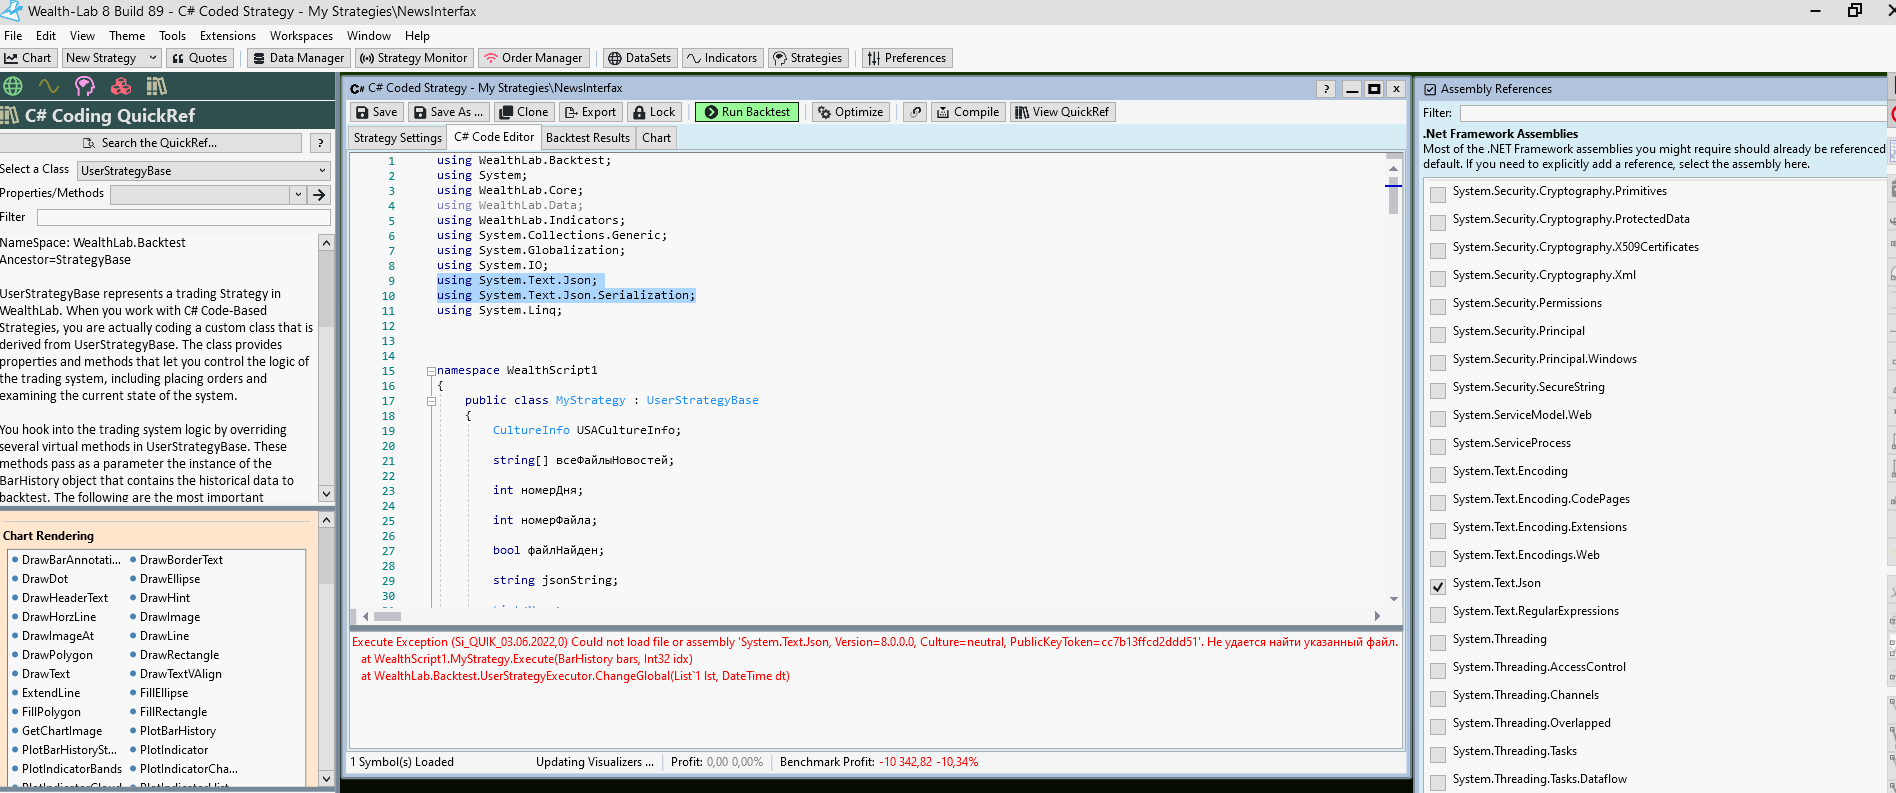Screen dimensions: 1896x793
Task: Open the Extensions menu
Action: [228, 35]
